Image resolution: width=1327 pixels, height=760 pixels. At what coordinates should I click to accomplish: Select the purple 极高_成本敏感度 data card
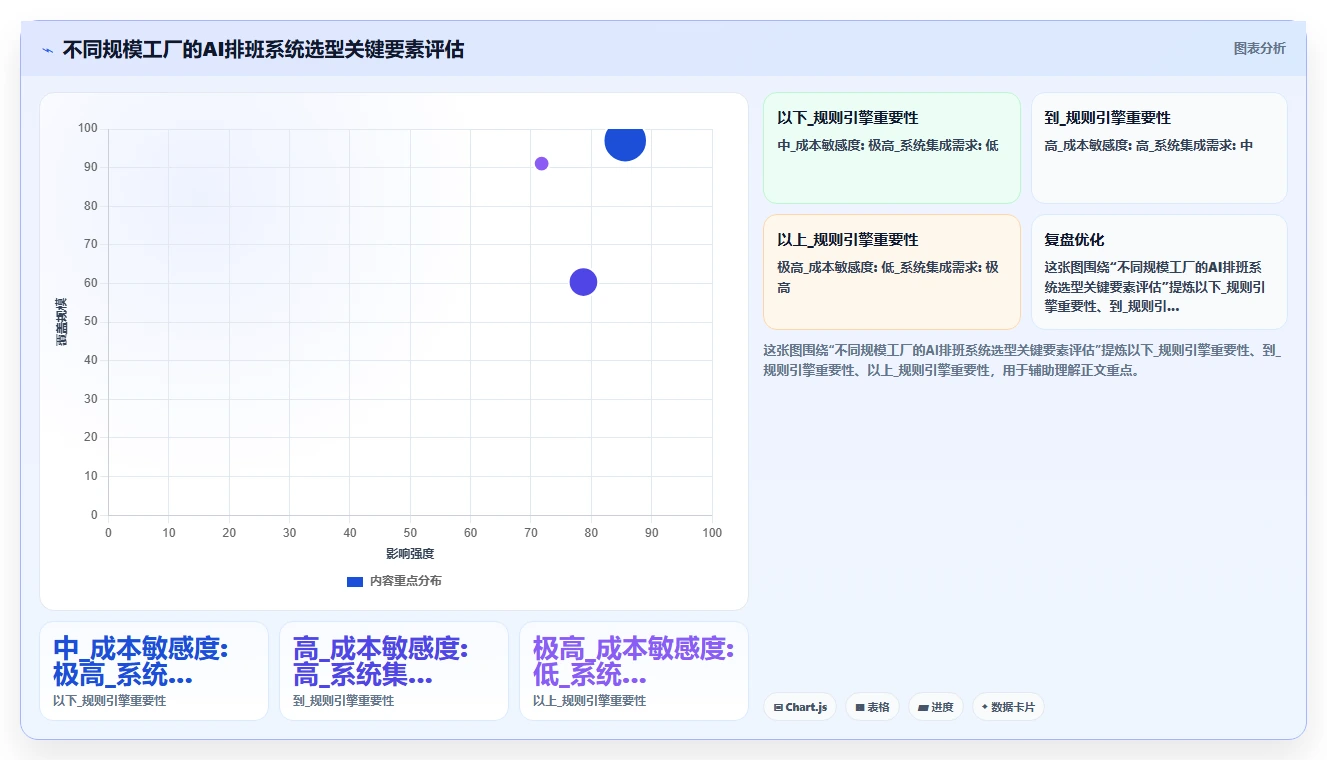pos(634,671)
